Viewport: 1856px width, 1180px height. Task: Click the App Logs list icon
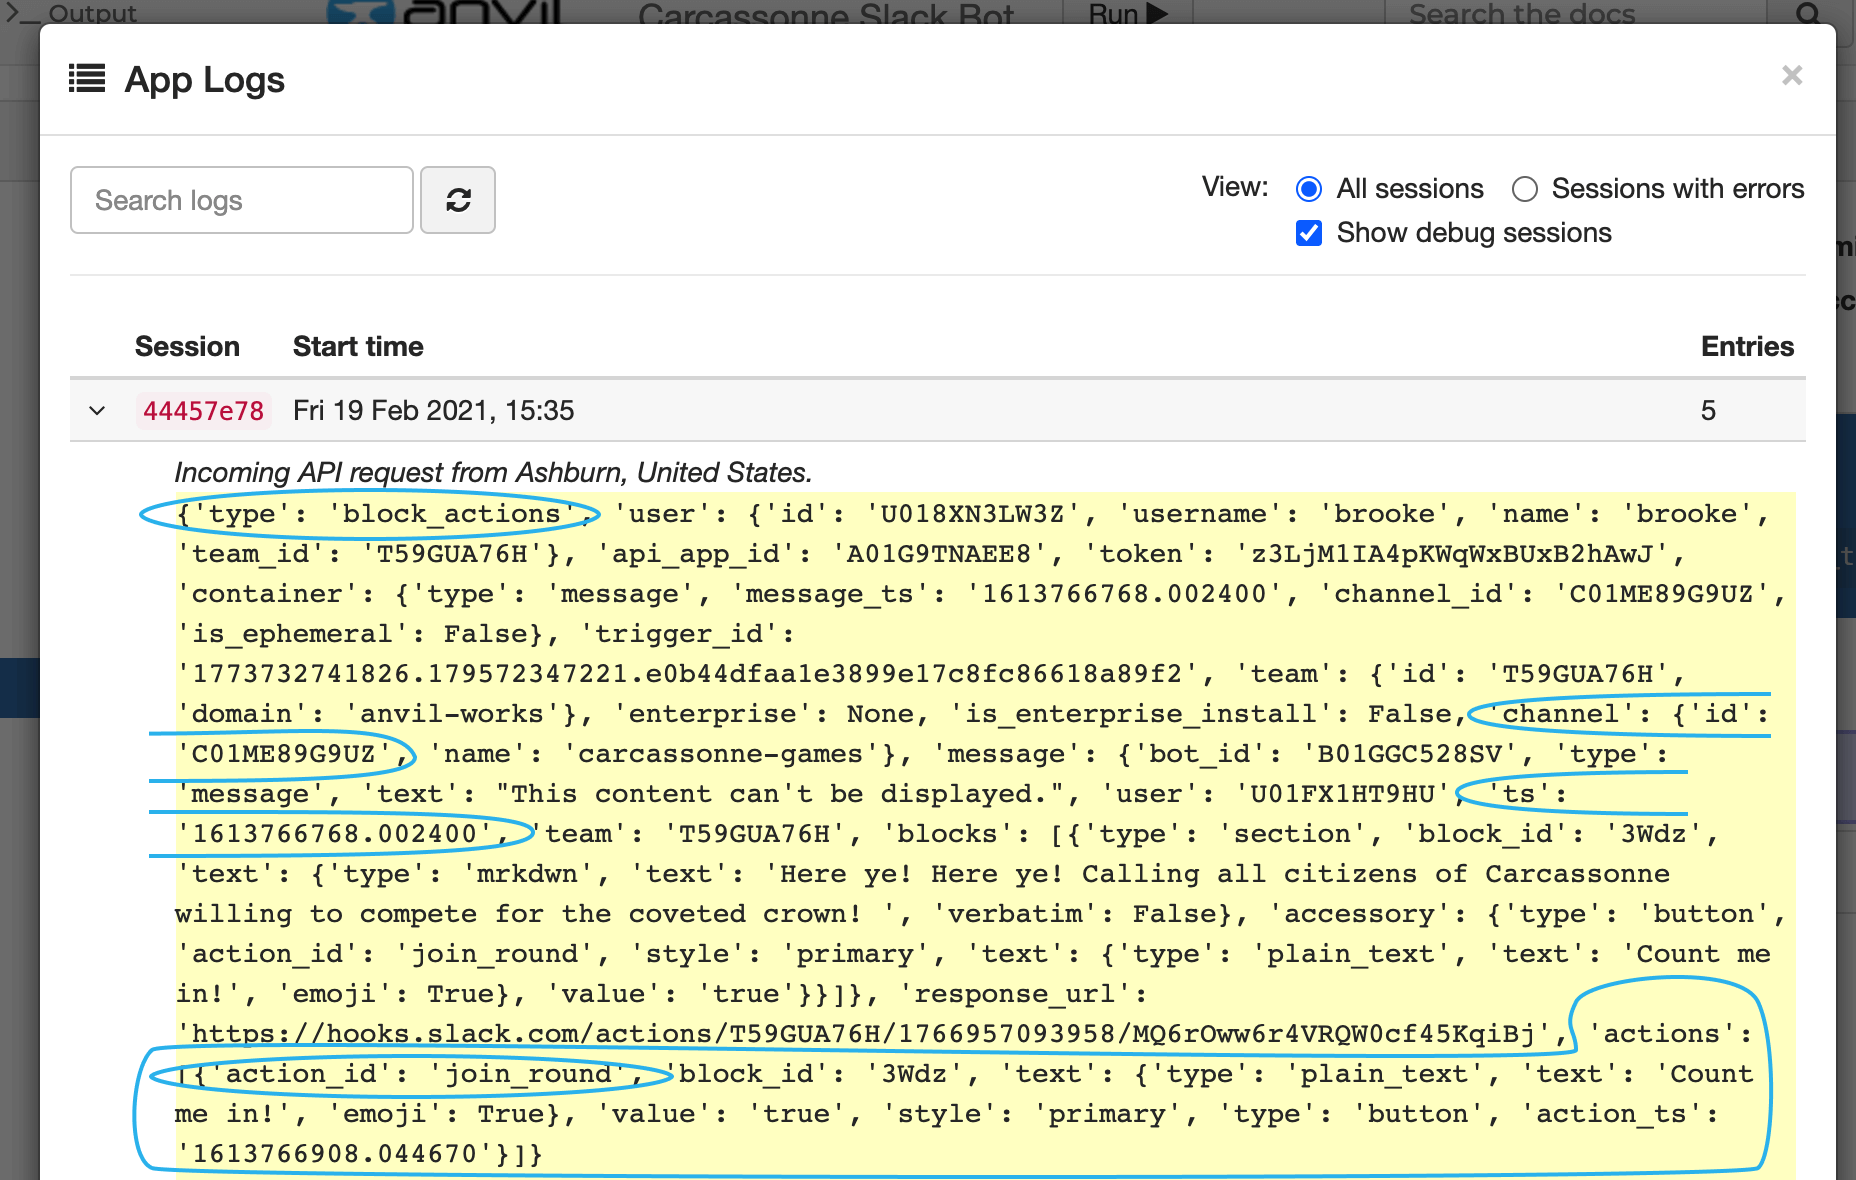(x=87, y=79)
